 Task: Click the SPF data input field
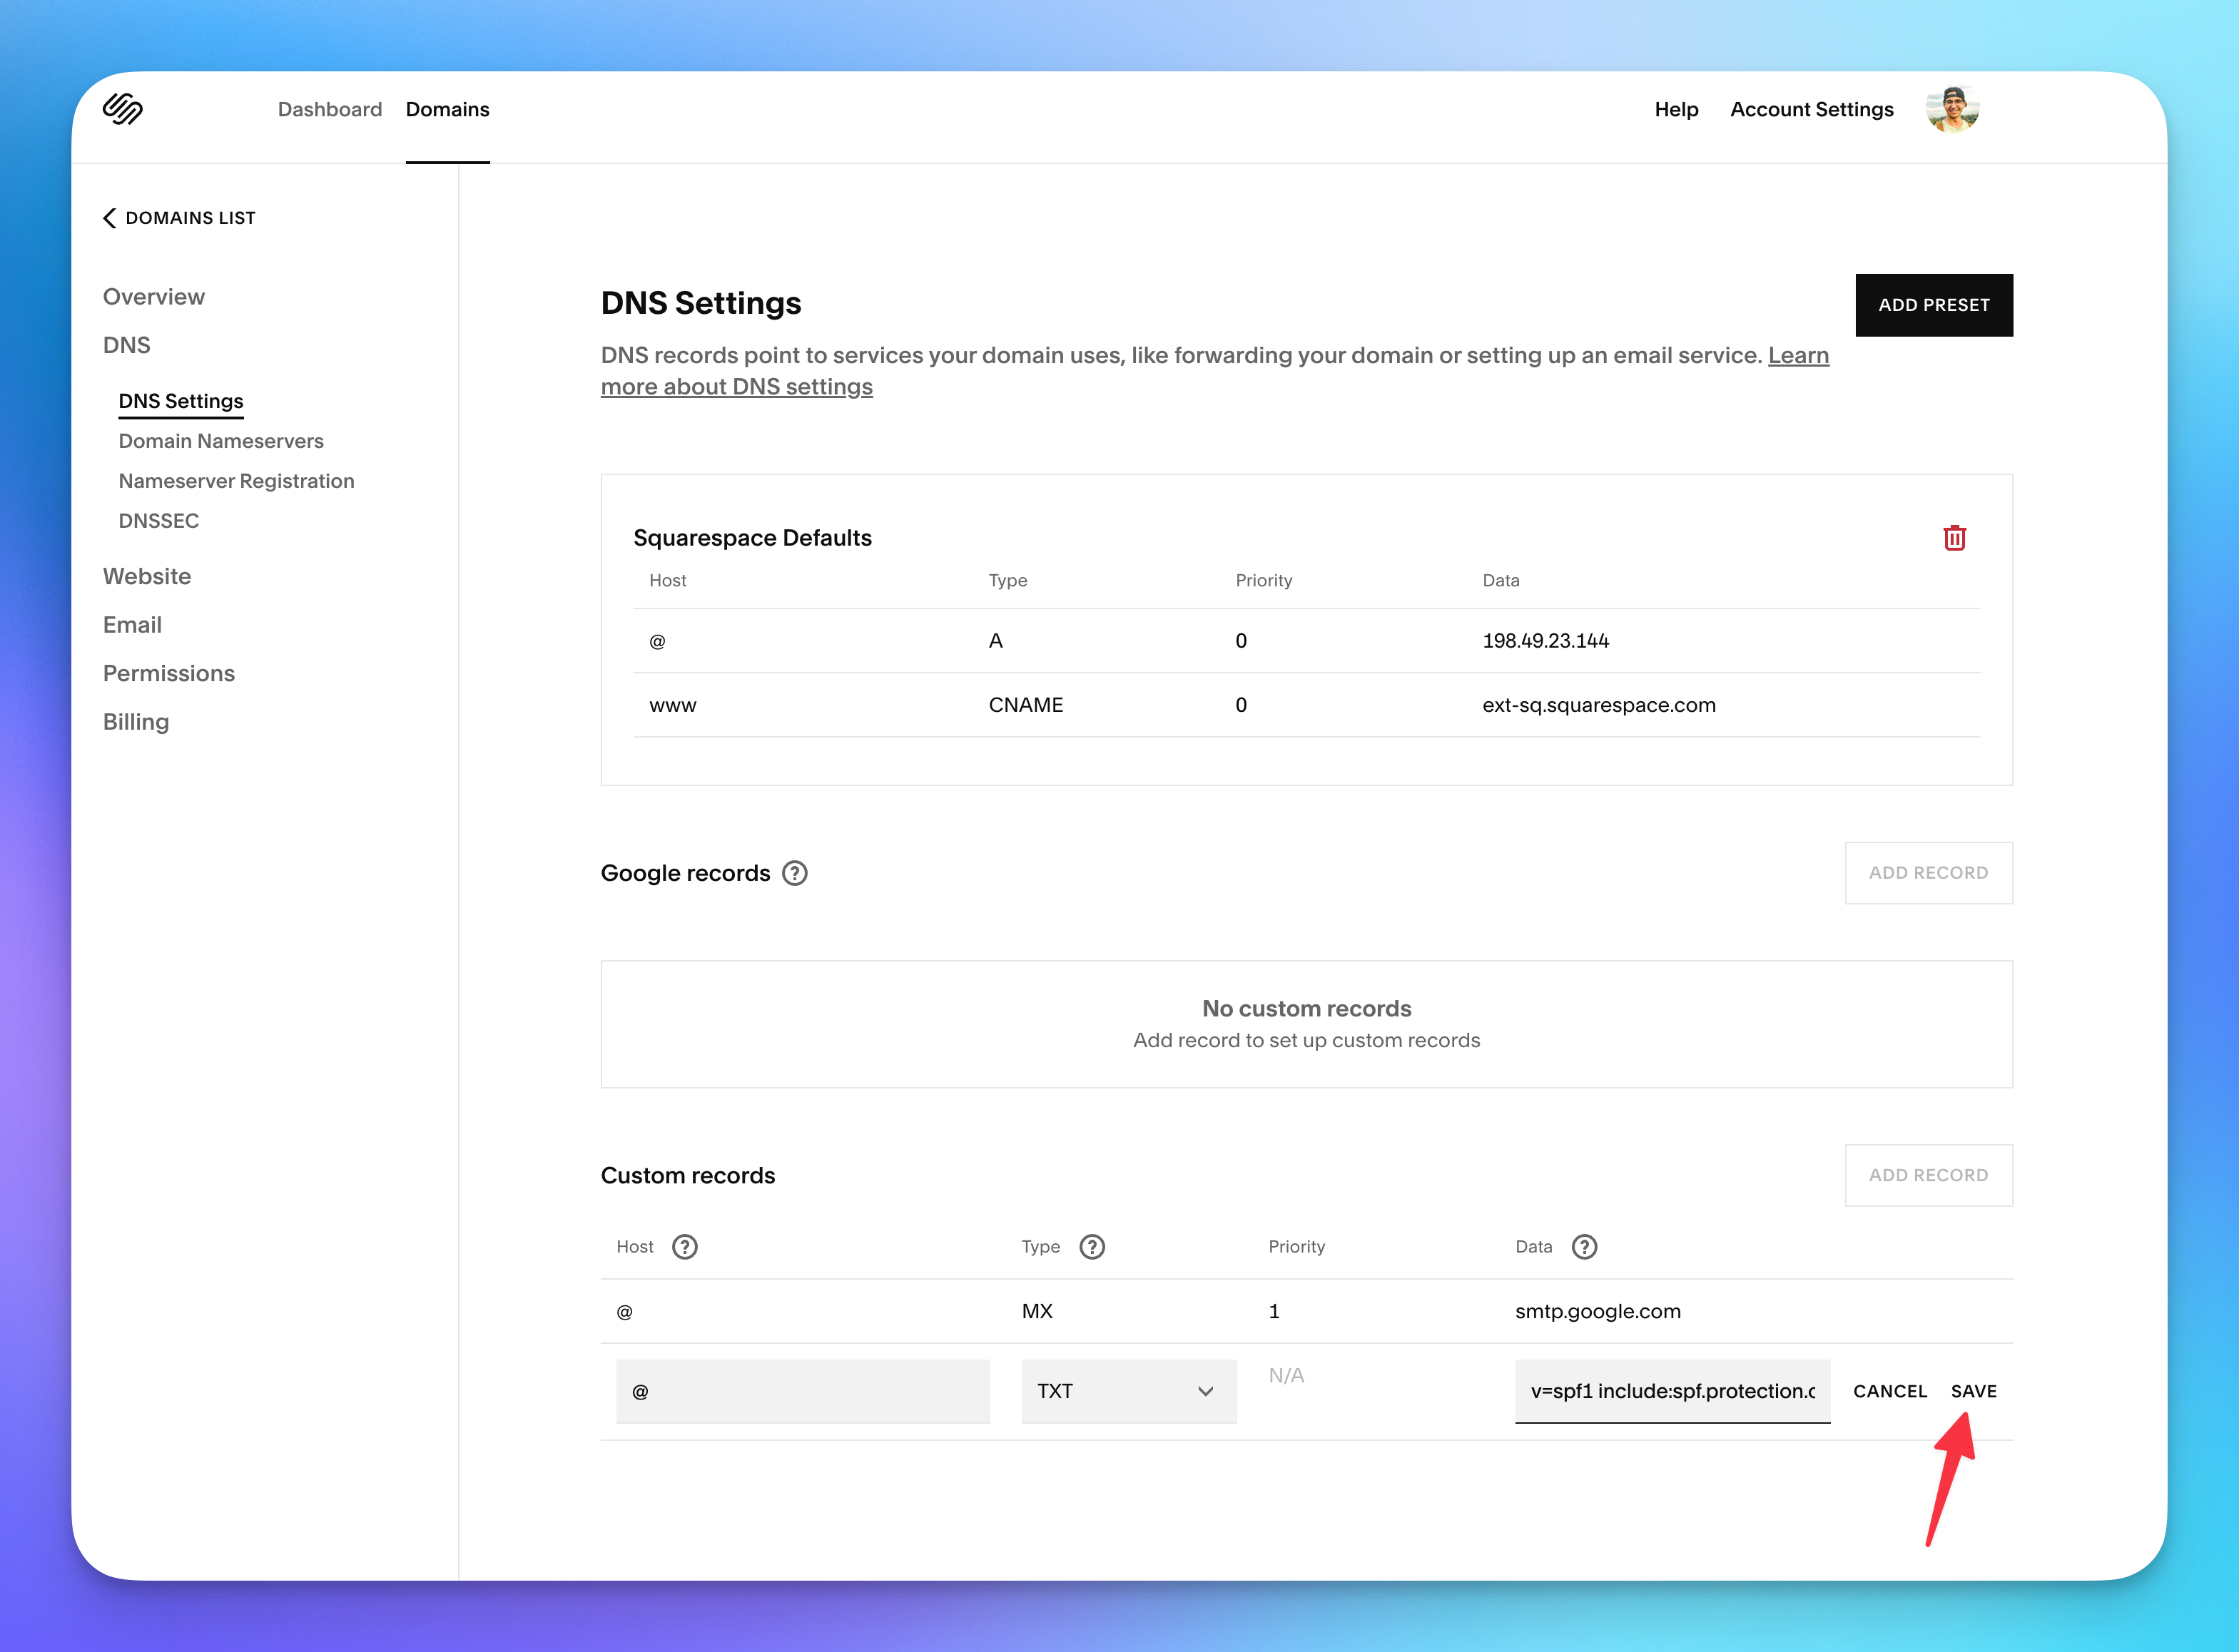(1672, 1391)
